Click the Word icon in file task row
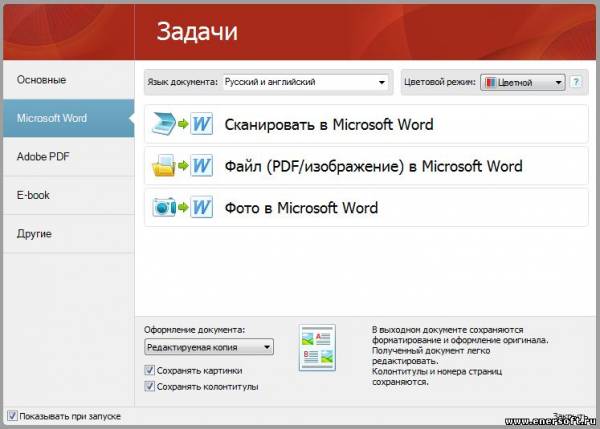This screenshot has width=600, height=429. click(x=202, y=166)
